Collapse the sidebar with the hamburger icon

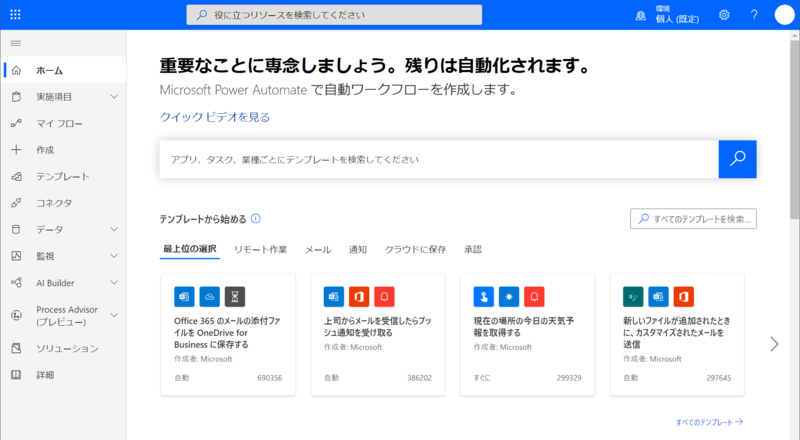[x=16, y=43]
